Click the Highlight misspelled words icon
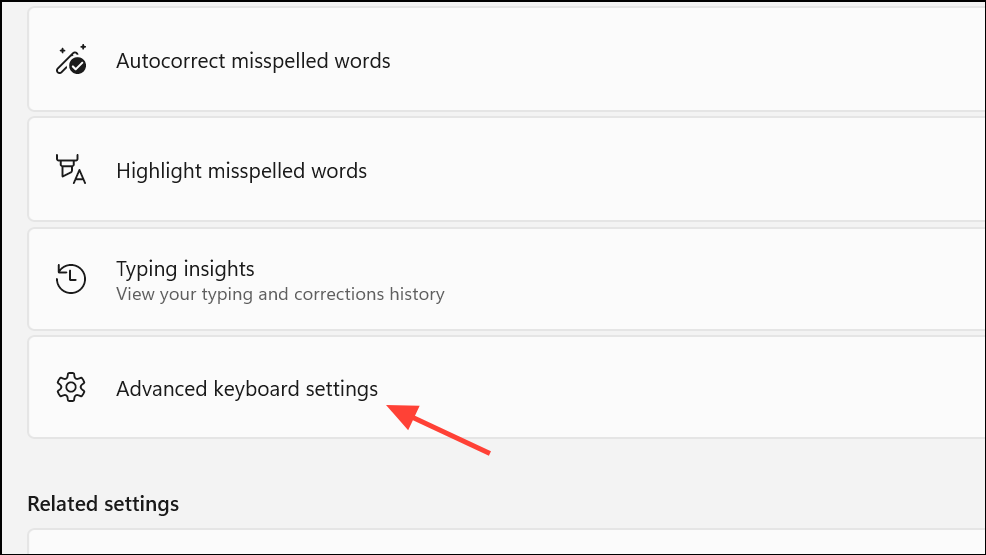Image resolution: width=986 pixels, height=555 pixels. tap(70, 170)
